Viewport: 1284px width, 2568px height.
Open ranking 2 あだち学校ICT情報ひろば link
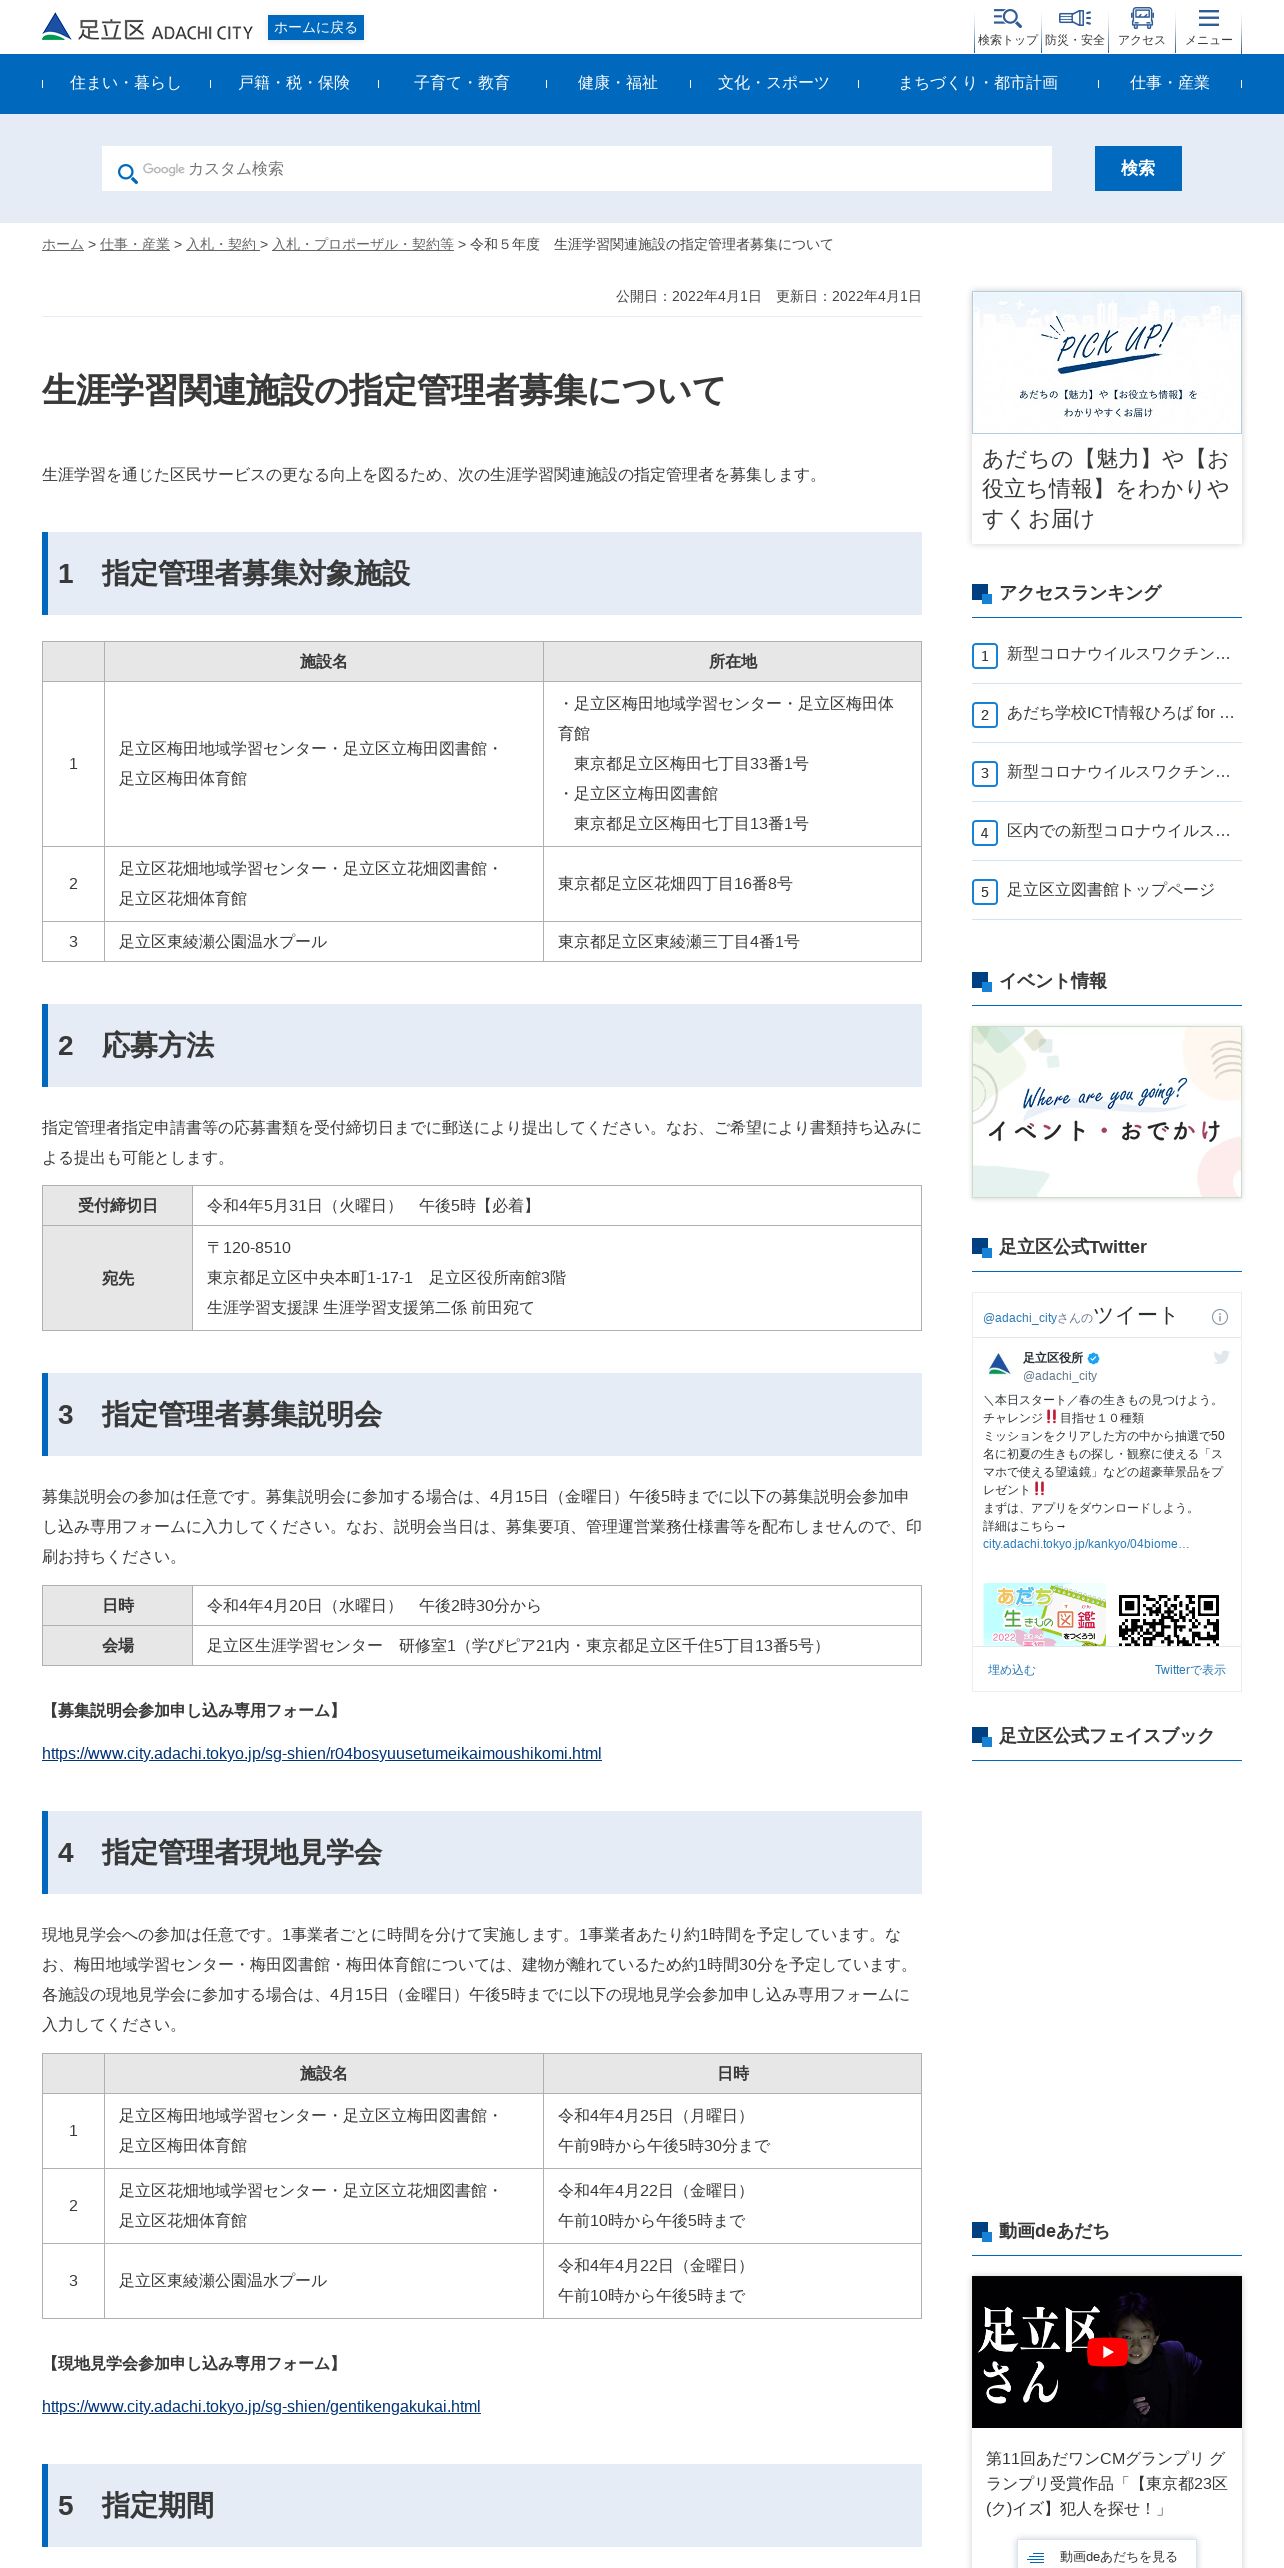click(x=1120, y=713)
